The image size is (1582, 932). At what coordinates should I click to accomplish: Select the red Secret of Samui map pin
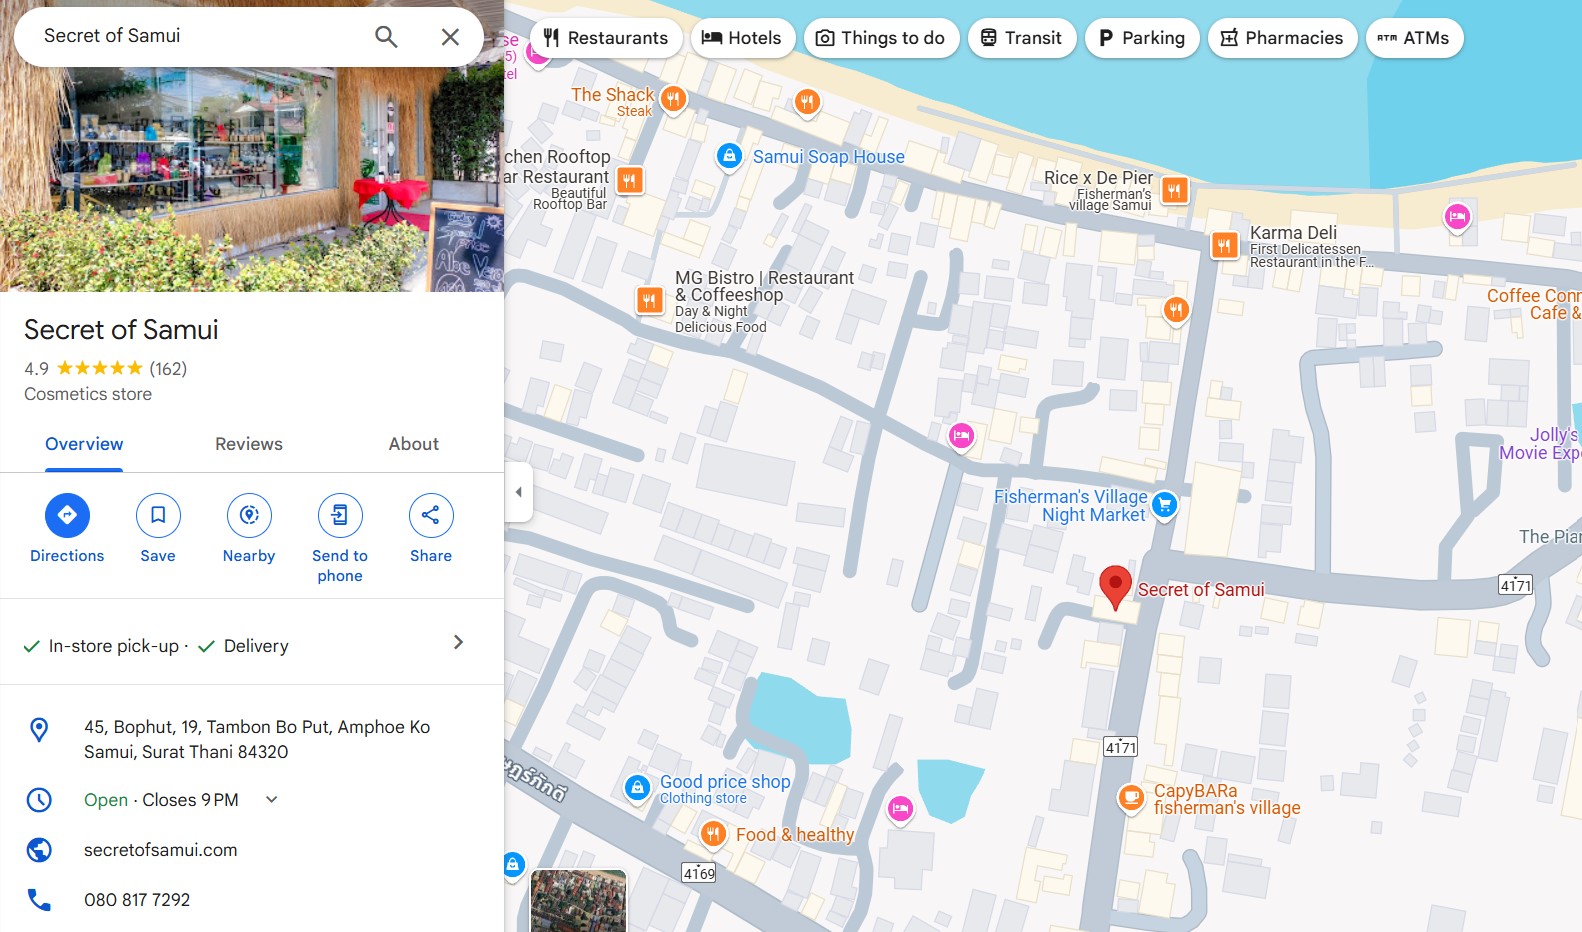point(1115,587)
